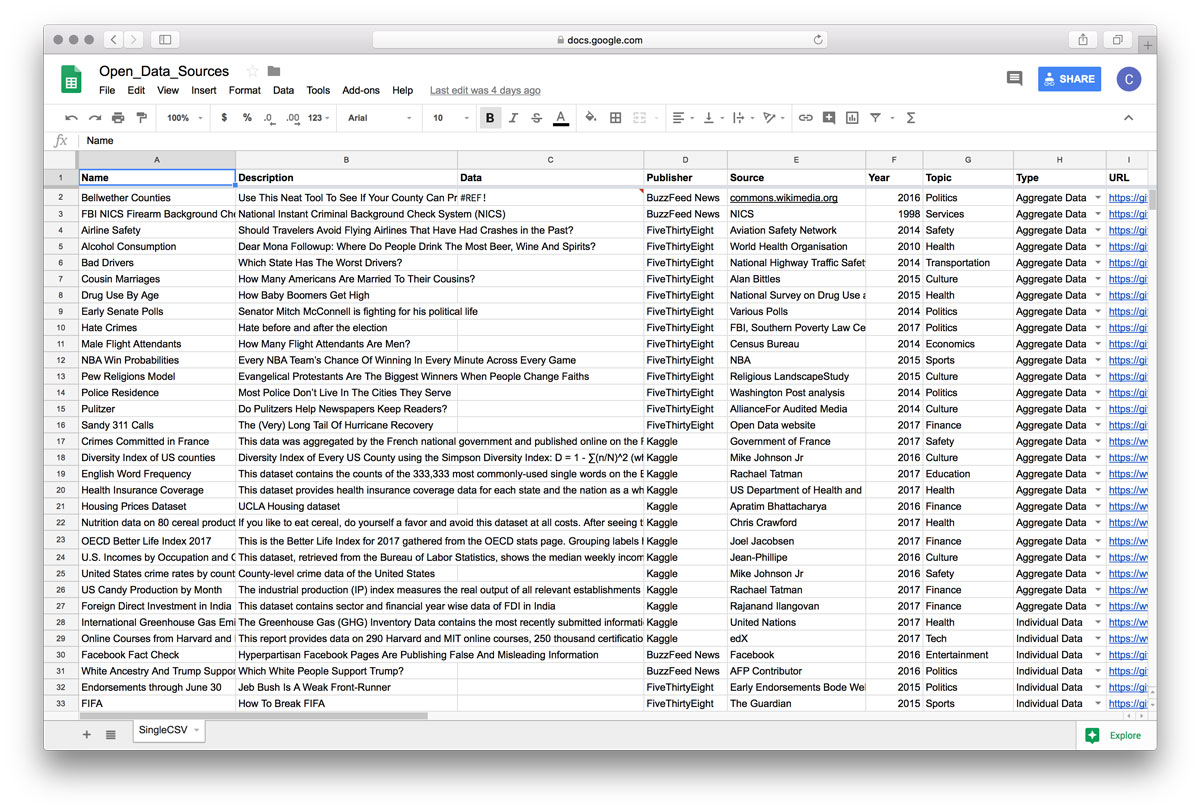Insert a chart

(x=852, y=118)
